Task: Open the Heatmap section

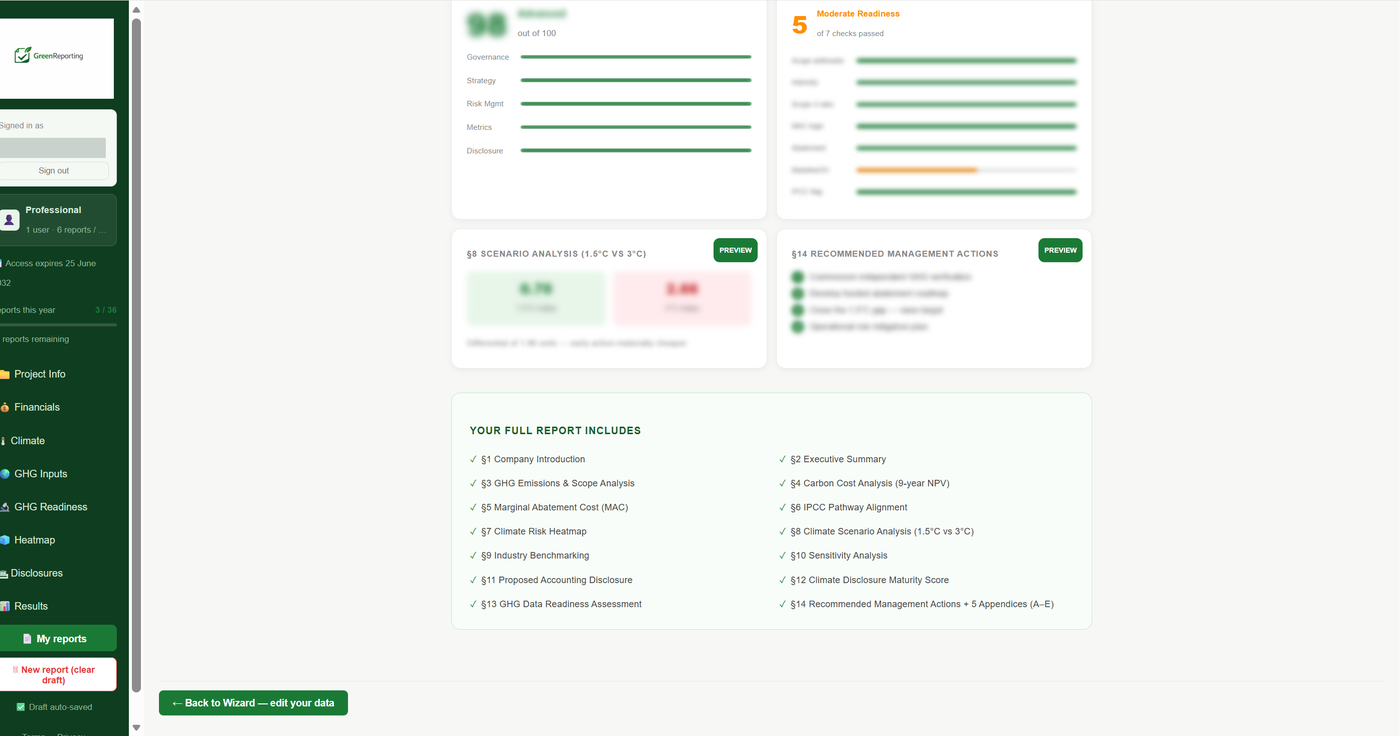Action: coord(34,540)
